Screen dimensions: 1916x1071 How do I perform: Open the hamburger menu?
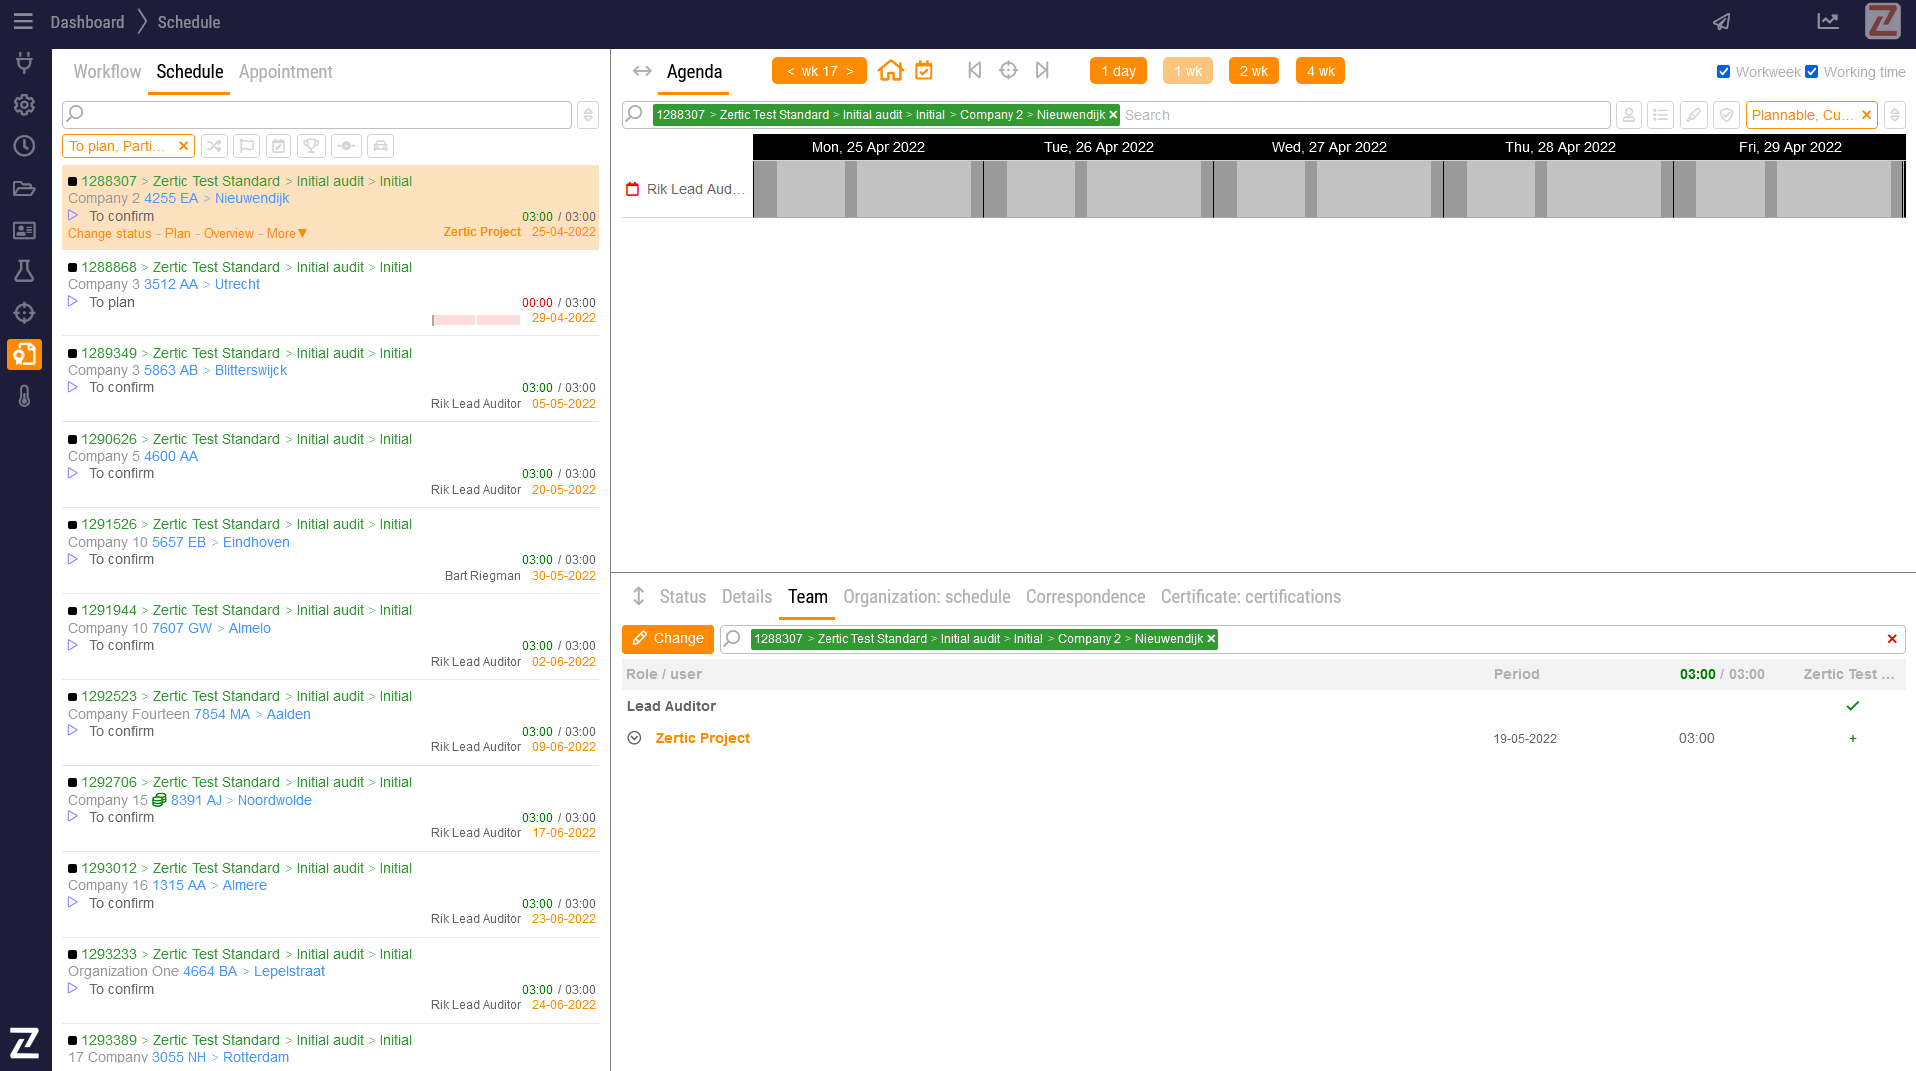[x=23, y=22]
